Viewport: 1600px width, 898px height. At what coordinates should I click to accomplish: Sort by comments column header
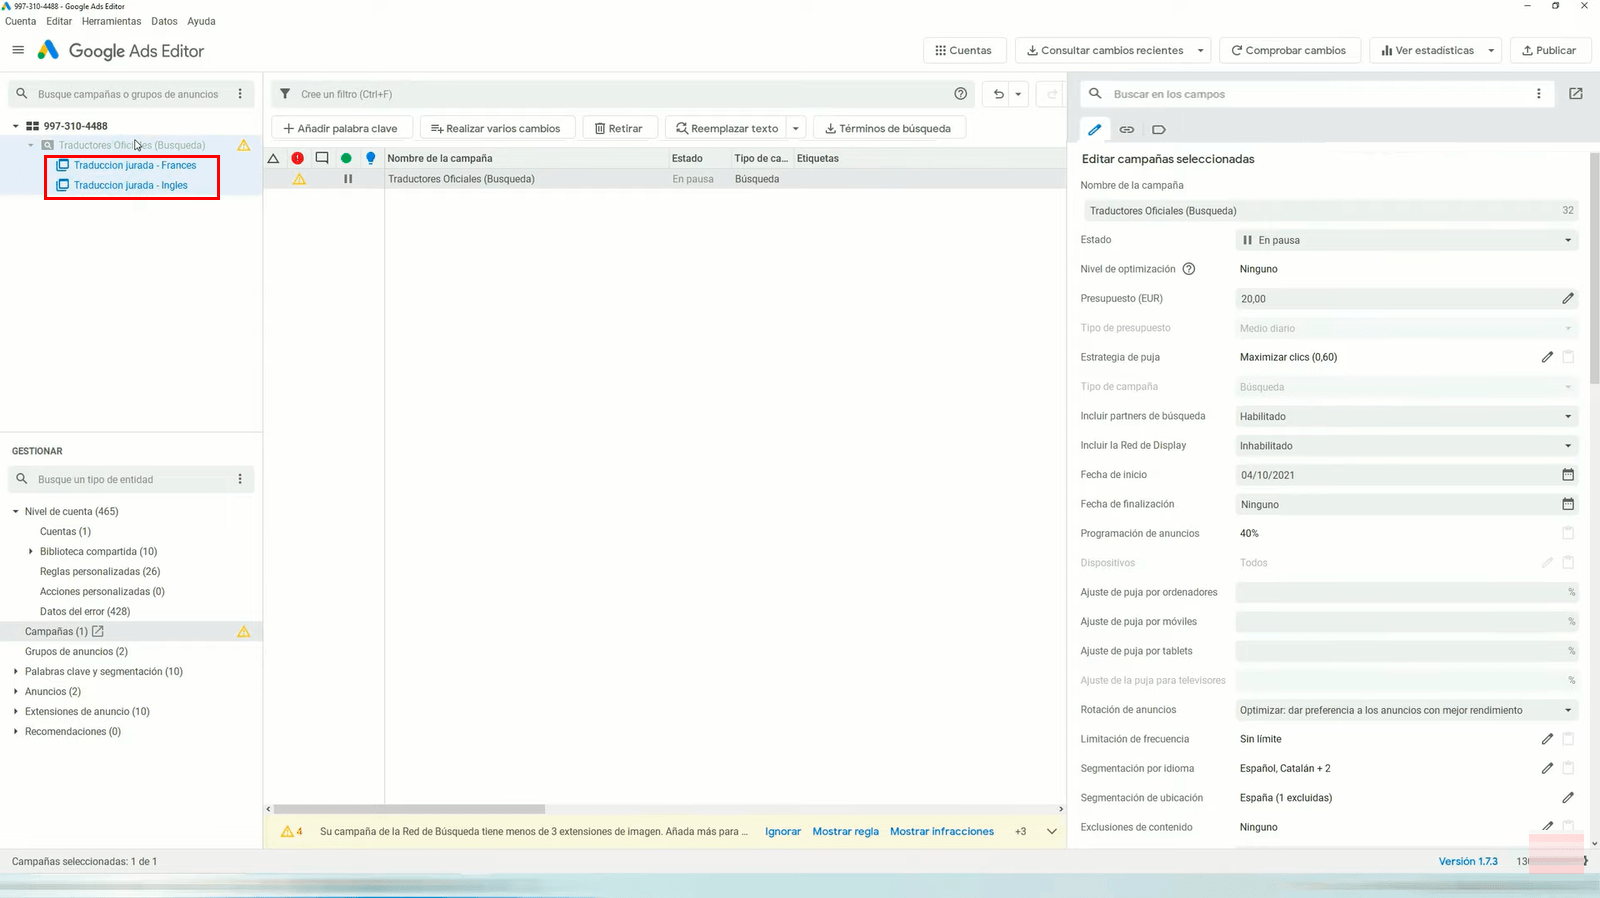pos(322,158)
